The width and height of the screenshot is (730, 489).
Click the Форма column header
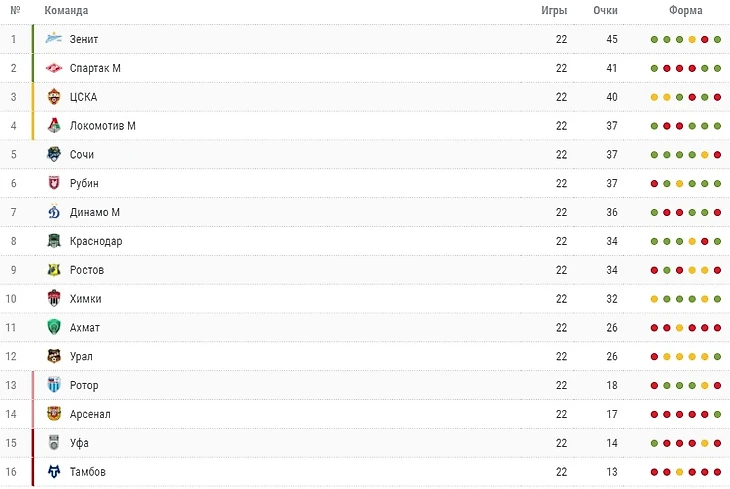tap(686, 10)
